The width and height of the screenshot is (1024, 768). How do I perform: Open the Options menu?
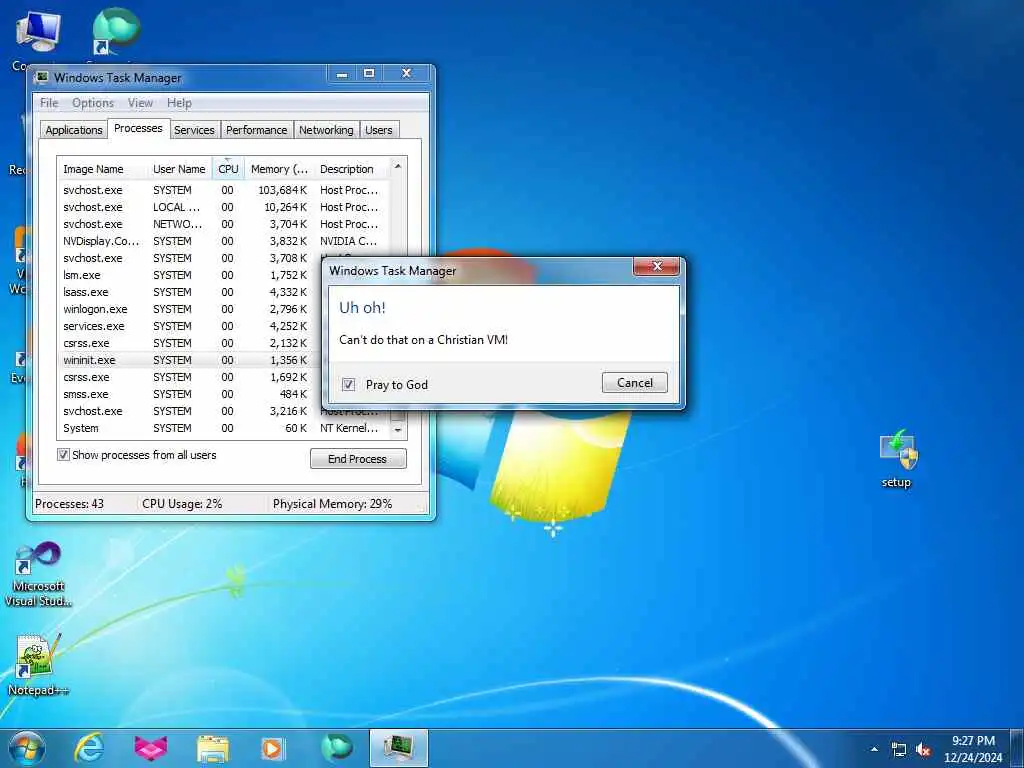pyautogui.click(x=93, y=103)
